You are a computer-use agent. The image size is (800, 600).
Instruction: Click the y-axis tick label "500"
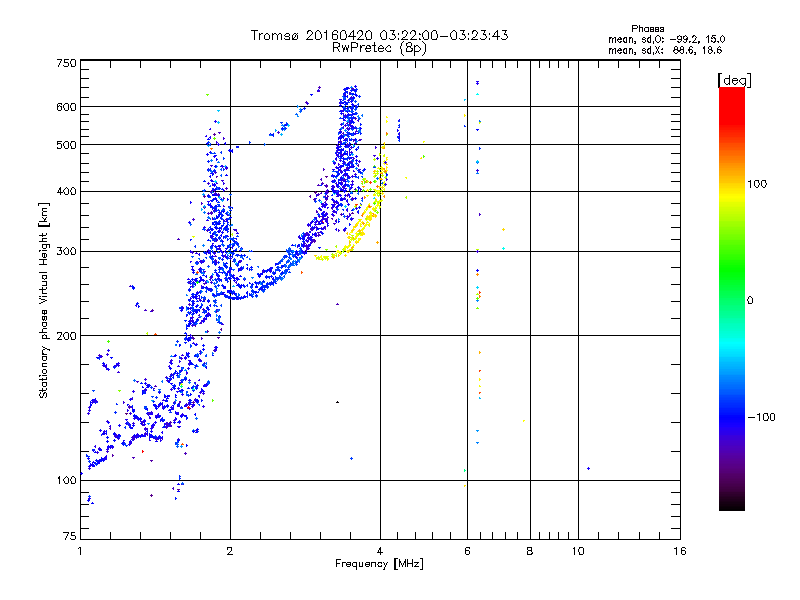coord(66,145)
